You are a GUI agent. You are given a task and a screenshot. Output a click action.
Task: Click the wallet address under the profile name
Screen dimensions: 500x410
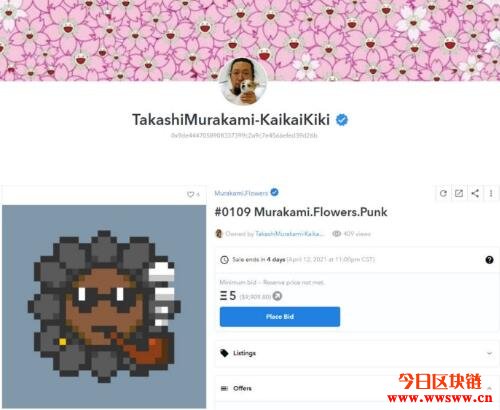(244, 135)
